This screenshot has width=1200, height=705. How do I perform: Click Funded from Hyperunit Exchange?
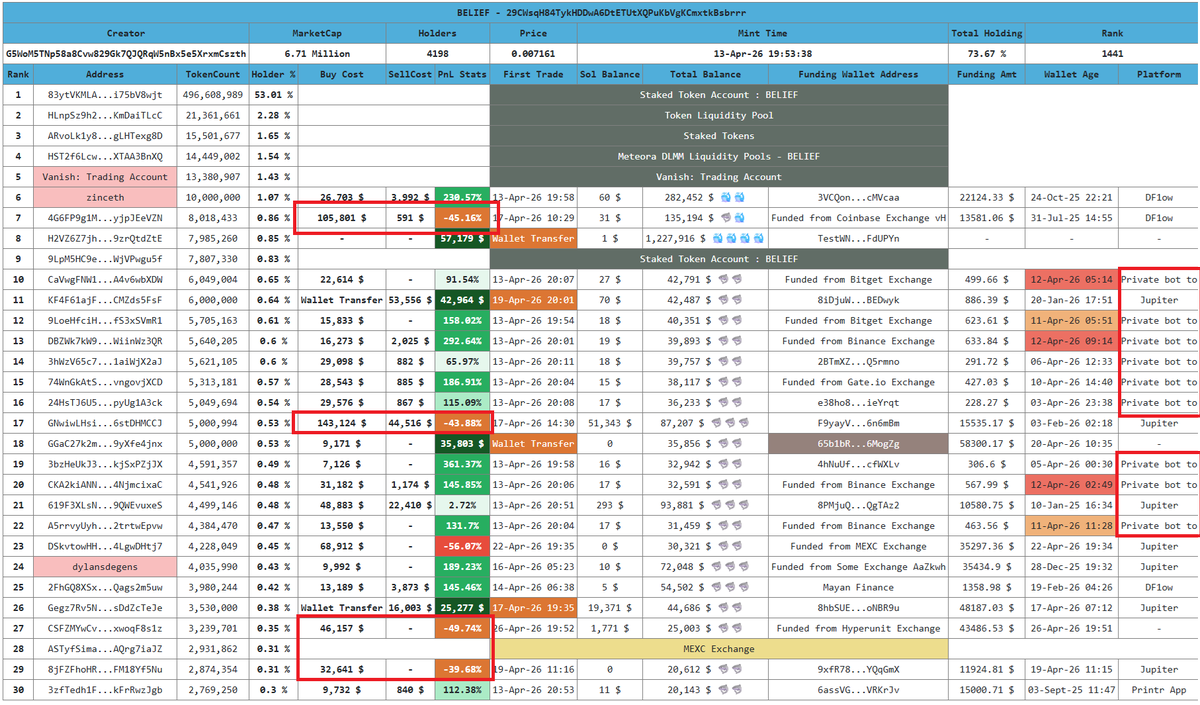pos(858,628)
